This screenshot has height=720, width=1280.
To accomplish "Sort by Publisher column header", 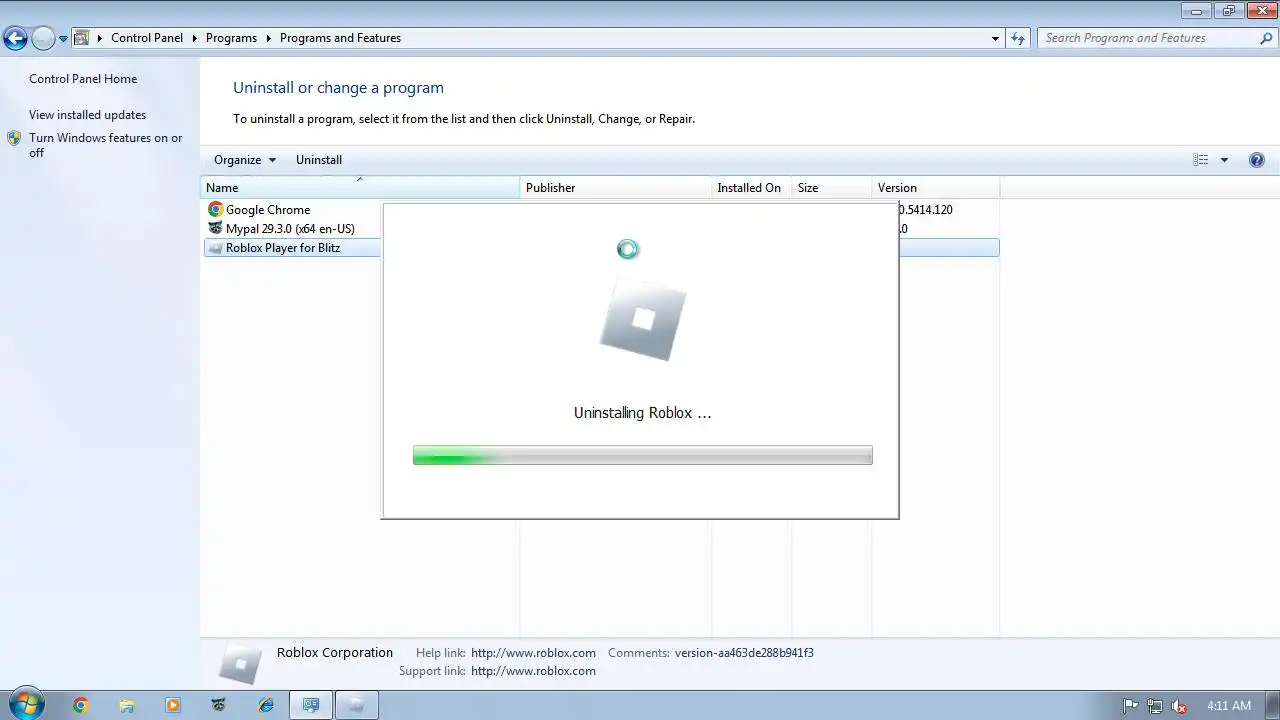I will (615, 188).
